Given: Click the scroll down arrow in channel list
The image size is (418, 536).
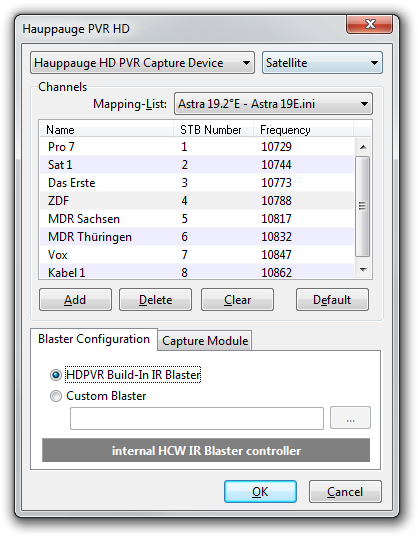Looking at the screenshot, I should click(363, 270).
